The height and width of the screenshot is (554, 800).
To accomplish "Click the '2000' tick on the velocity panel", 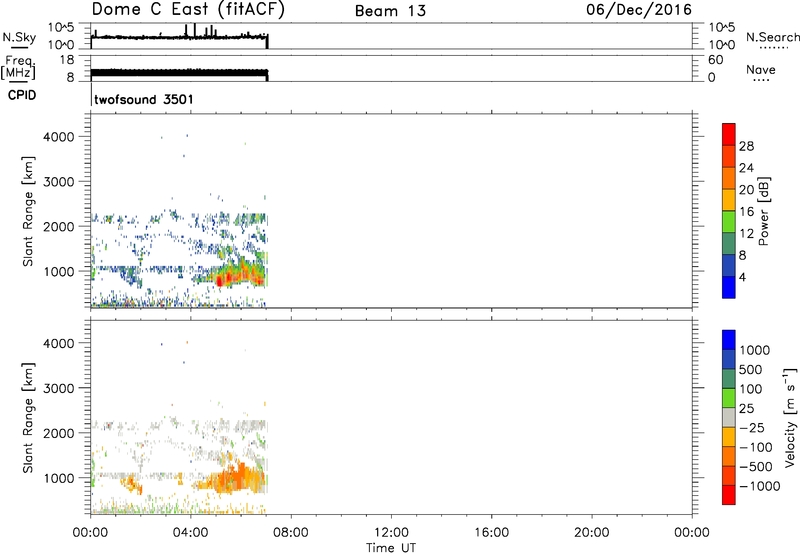I will tap(59, 434).
